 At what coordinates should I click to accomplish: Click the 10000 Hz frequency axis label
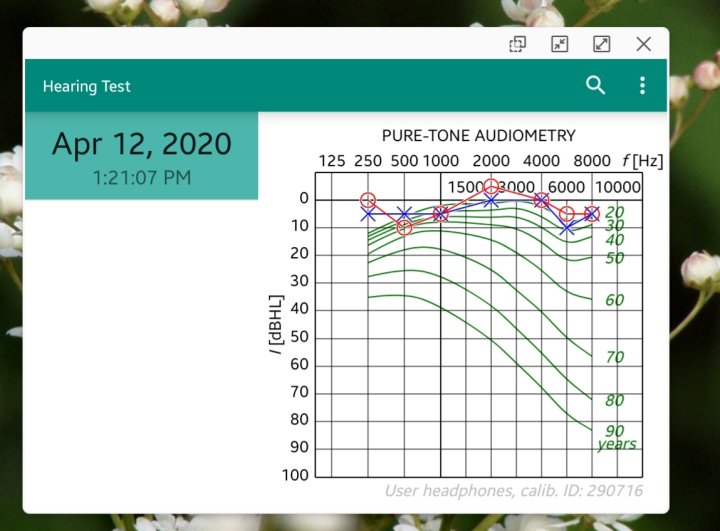(x=617, y=187)
